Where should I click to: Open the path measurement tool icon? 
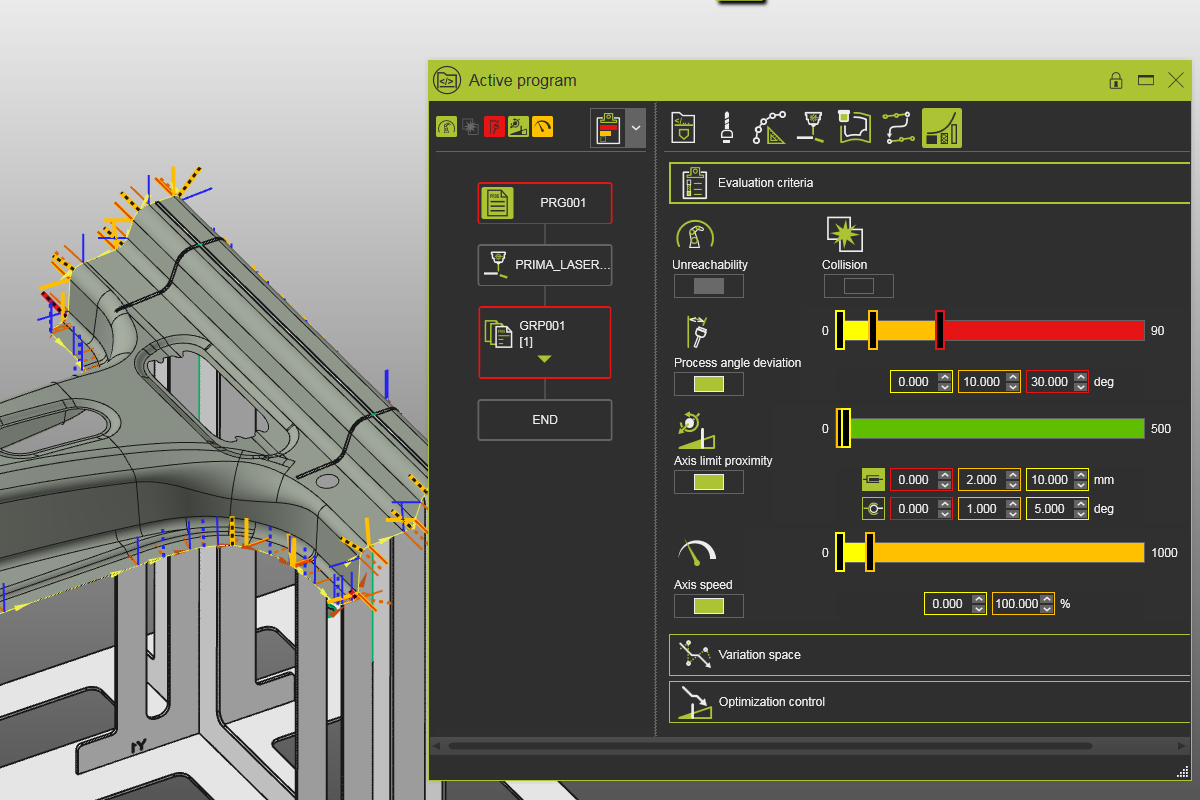pyautogui.click(x=768, y=127)
